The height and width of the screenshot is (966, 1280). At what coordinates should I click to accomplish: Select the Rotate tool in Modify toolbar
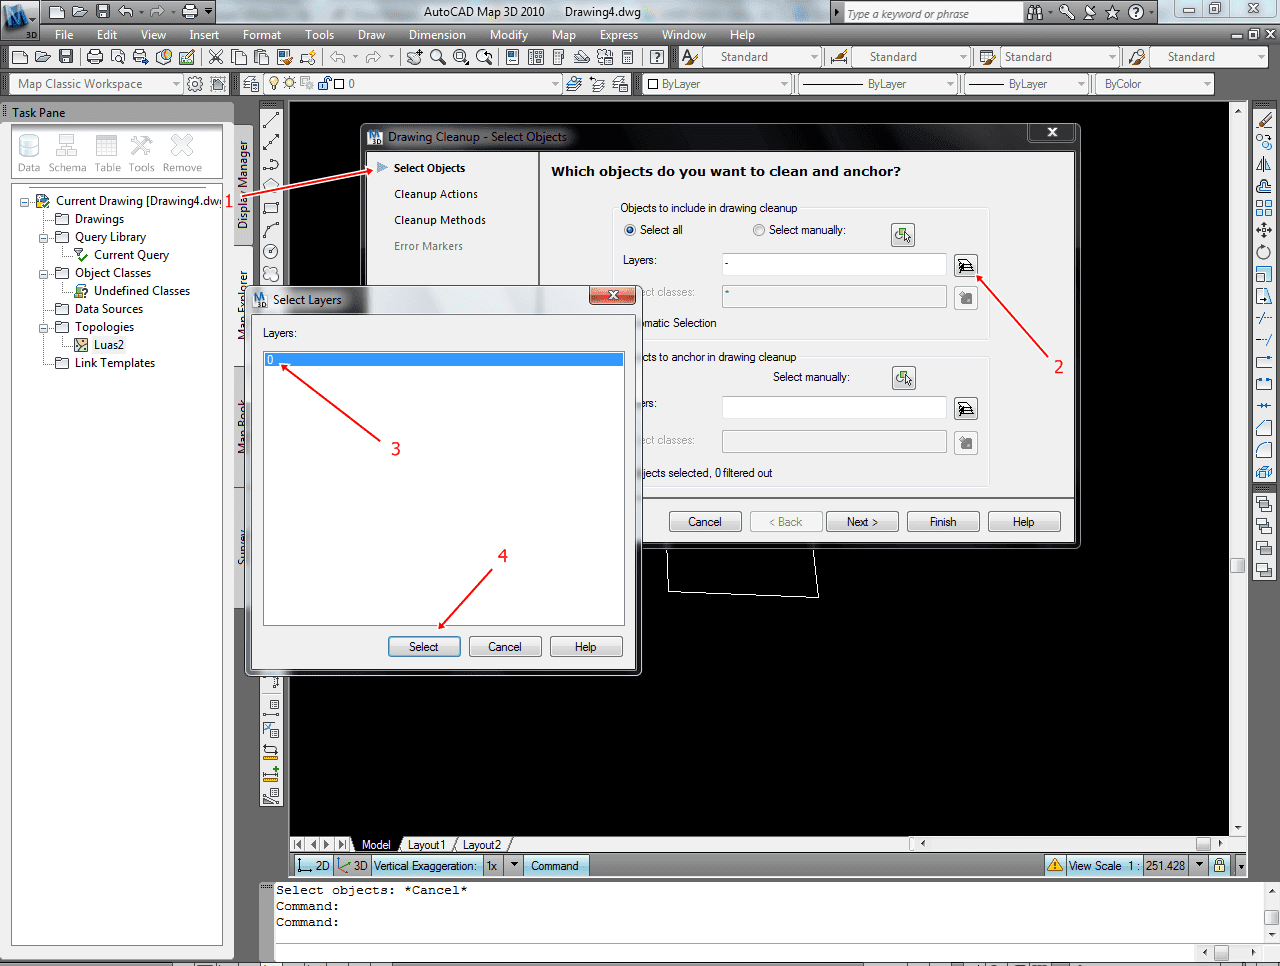[x=1264, y=252]
